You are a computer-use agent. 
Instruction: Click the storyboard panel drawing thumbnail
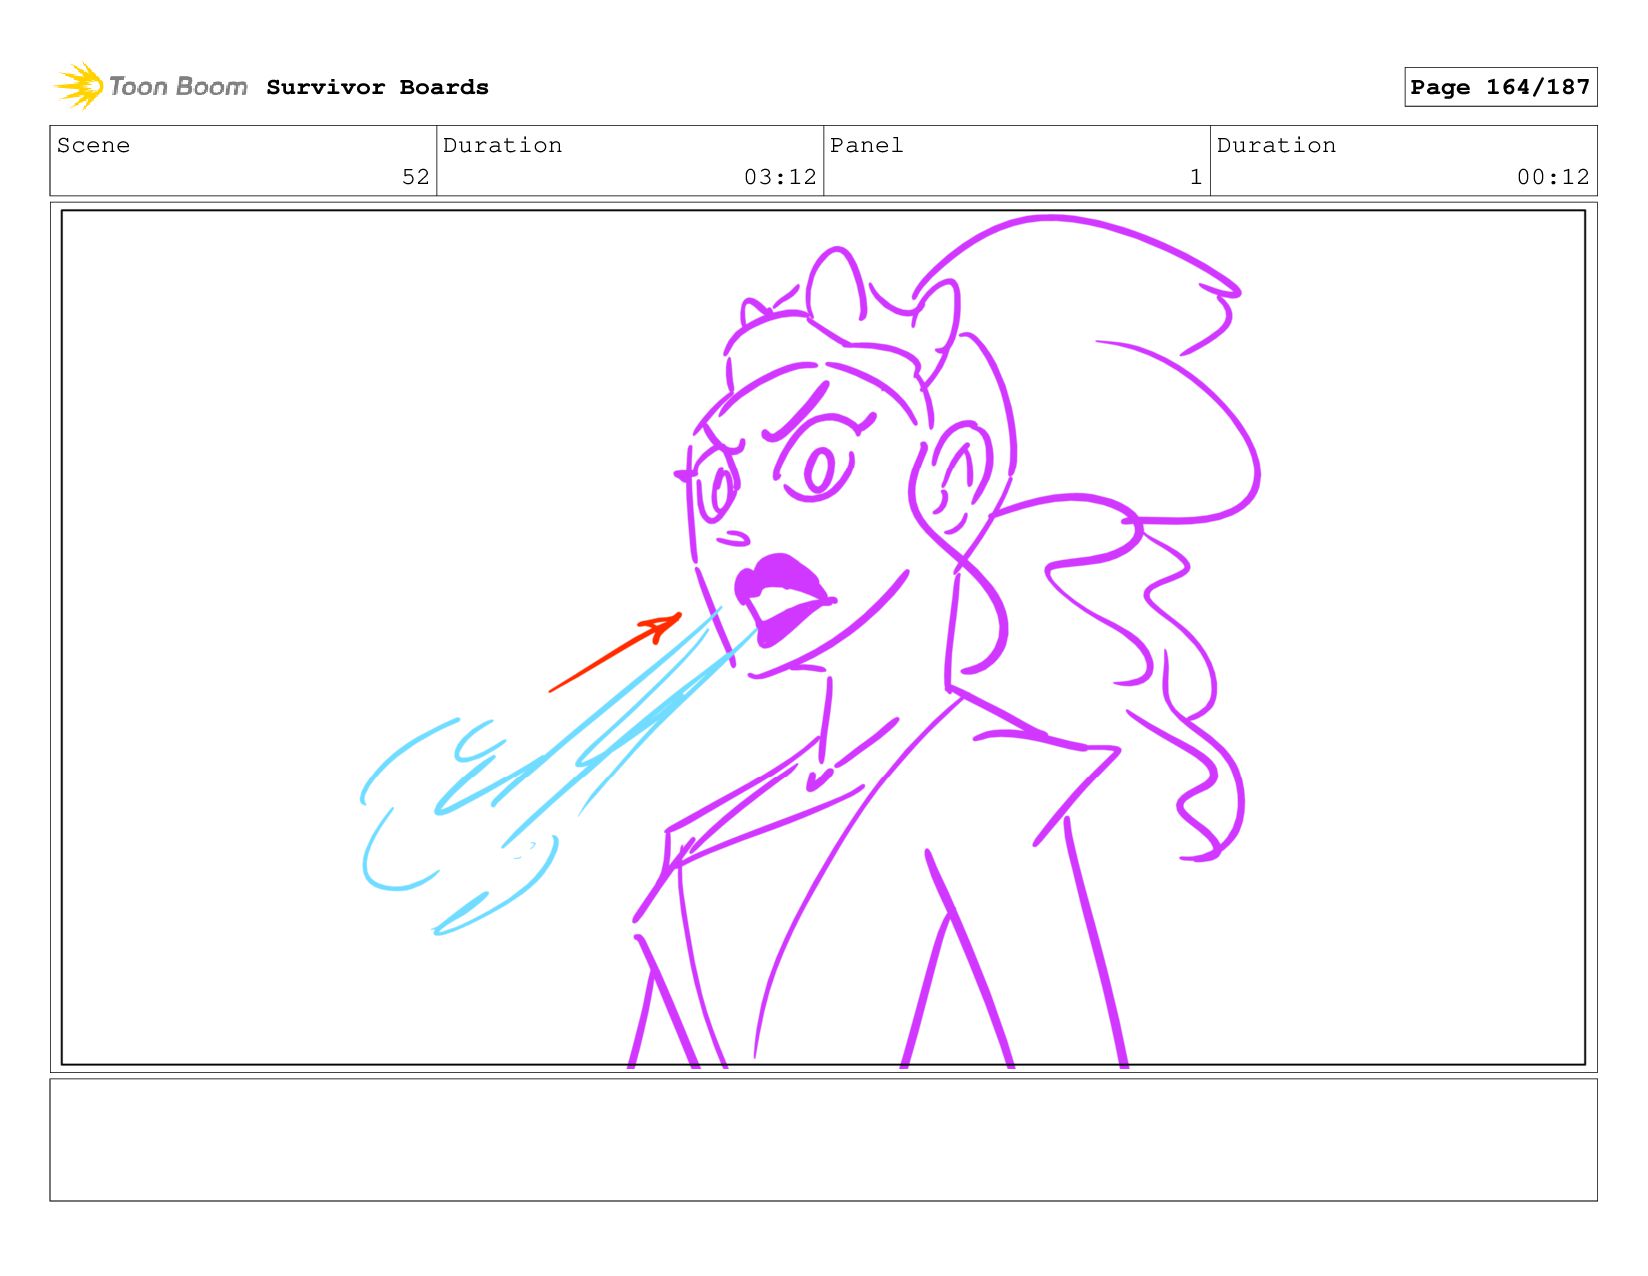click(x=823, y=637)
